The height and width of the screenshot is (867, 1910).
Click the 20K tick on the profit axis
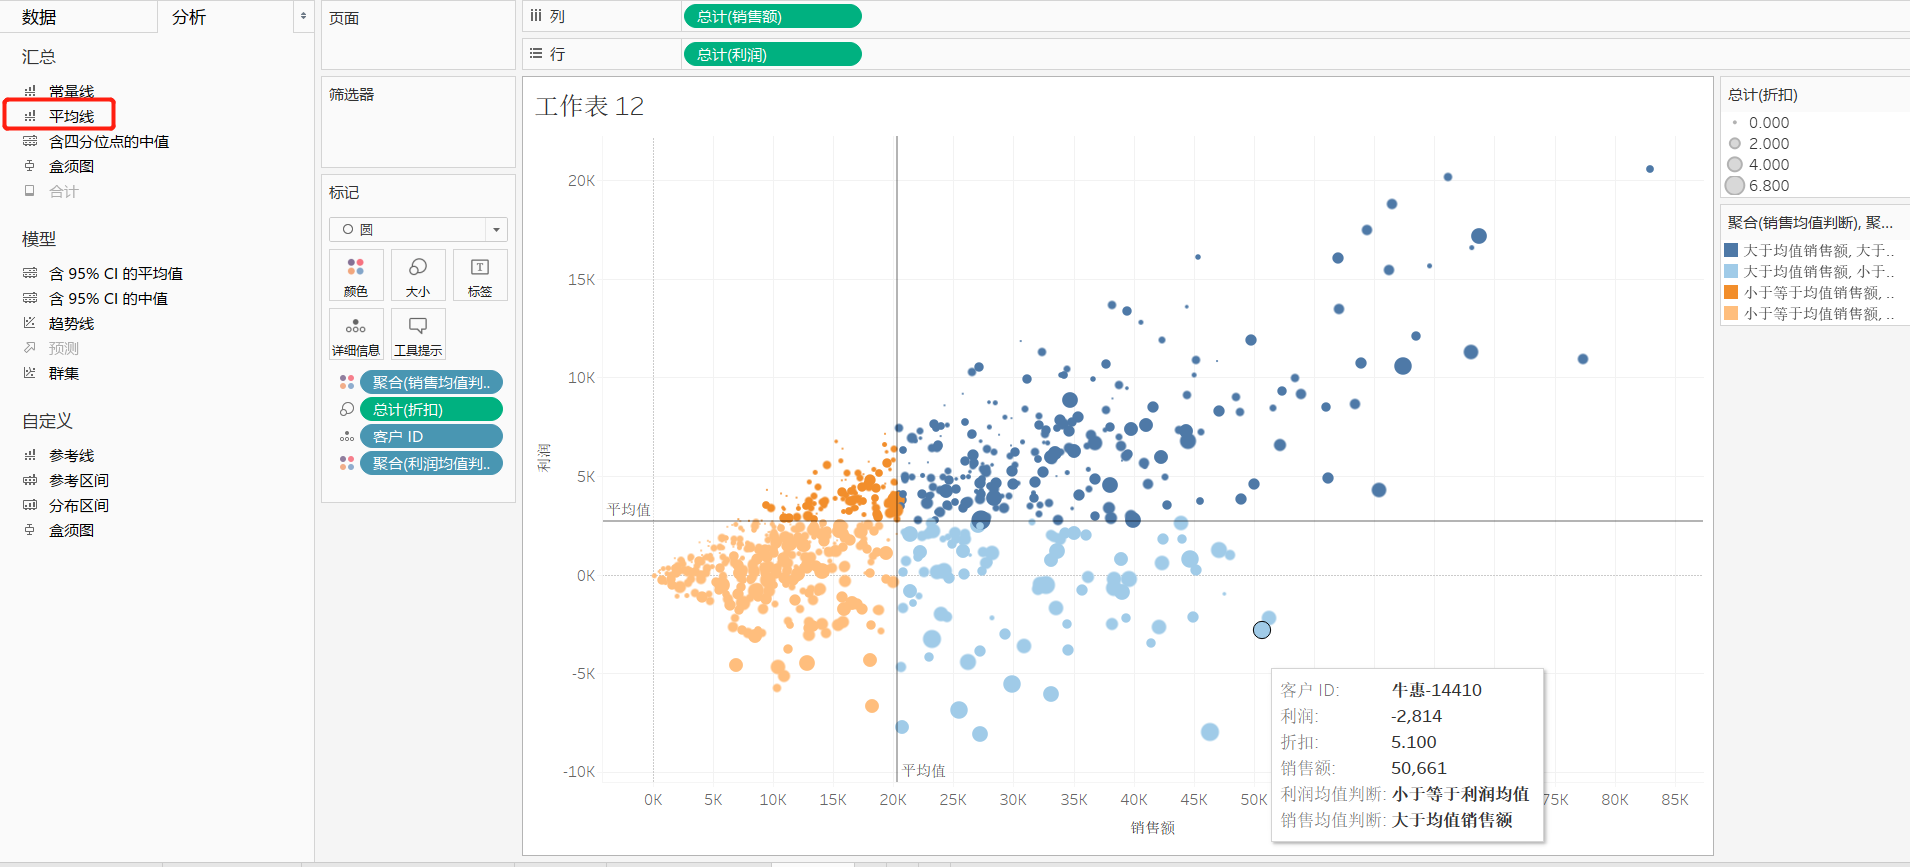pos(581,180)
